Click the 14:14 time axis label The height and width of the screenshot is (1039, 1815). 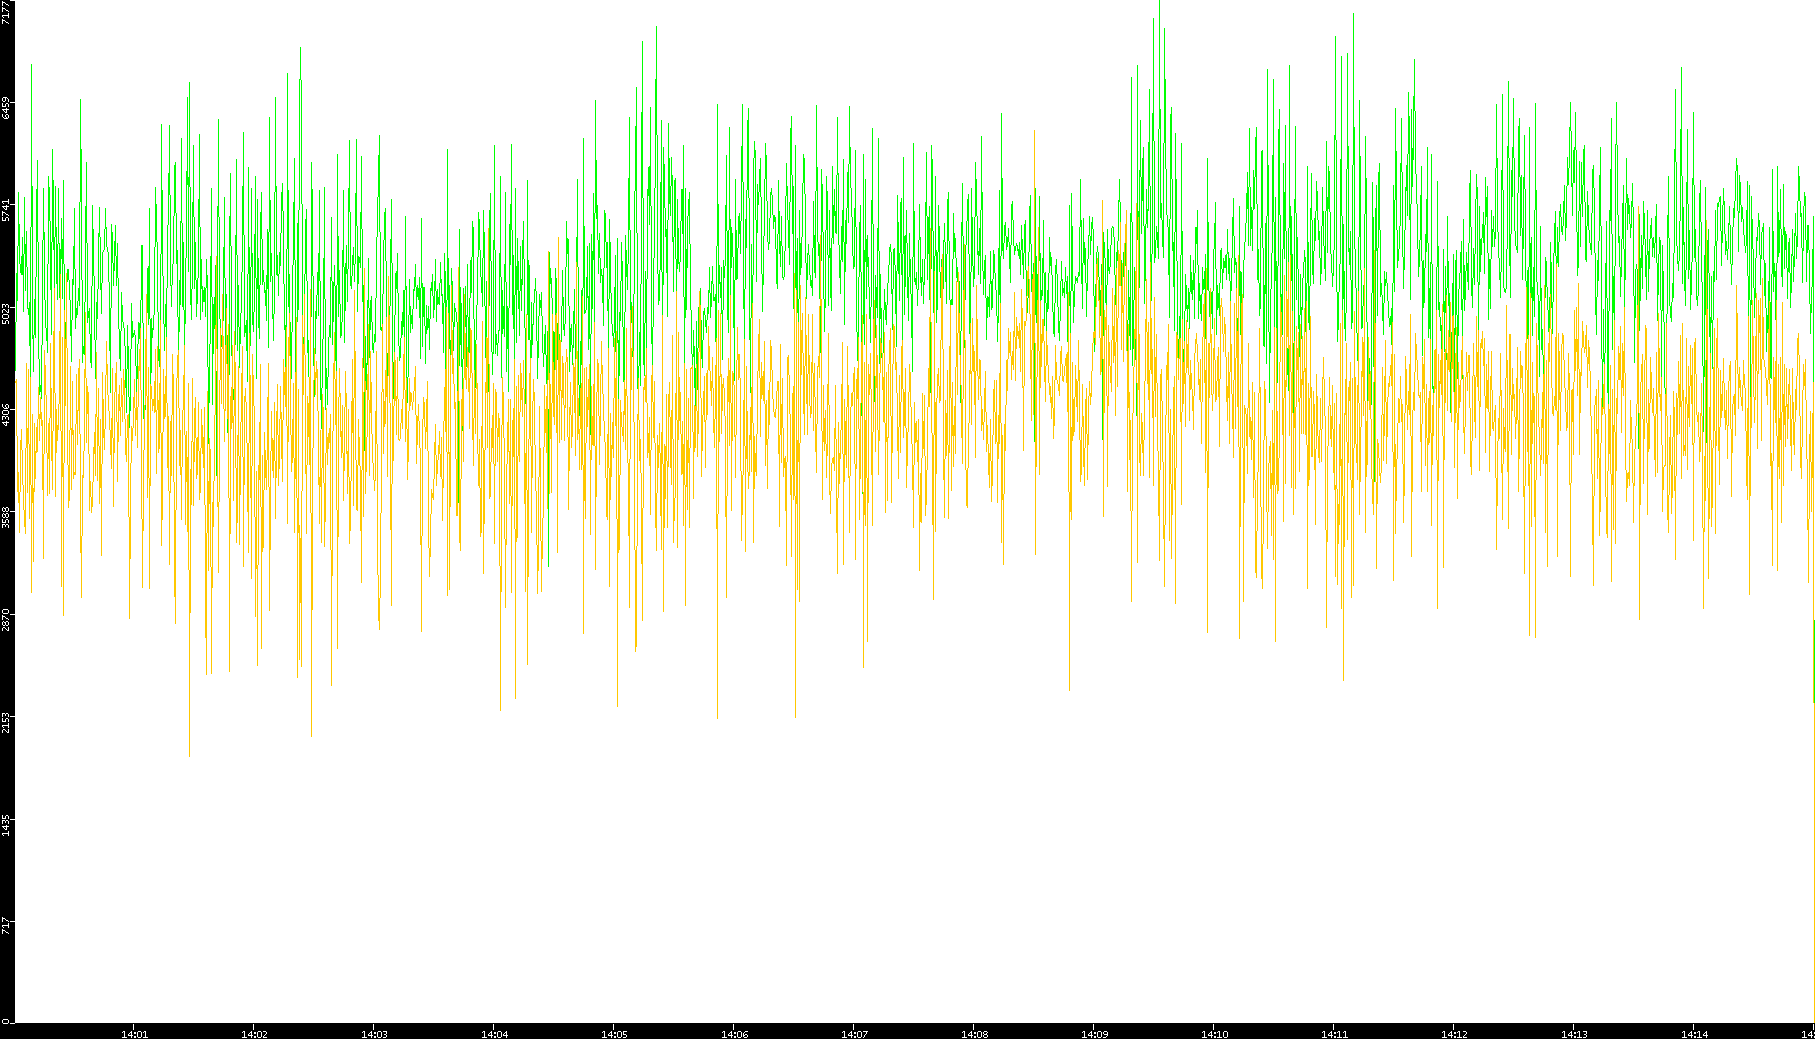(x=1694, y=1033)
